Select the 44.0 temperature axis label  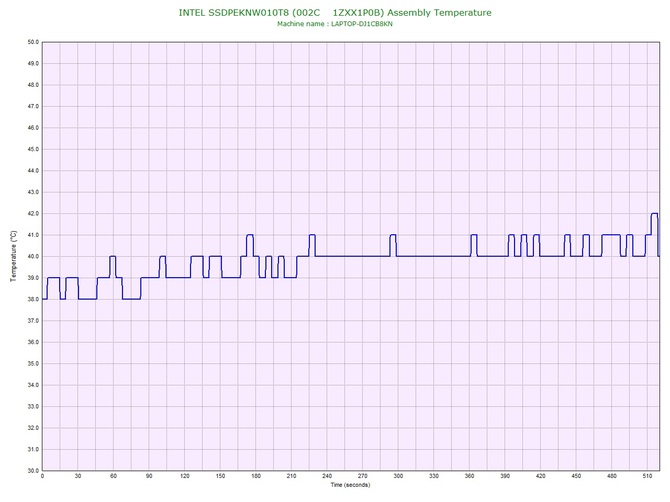(33, 170)
